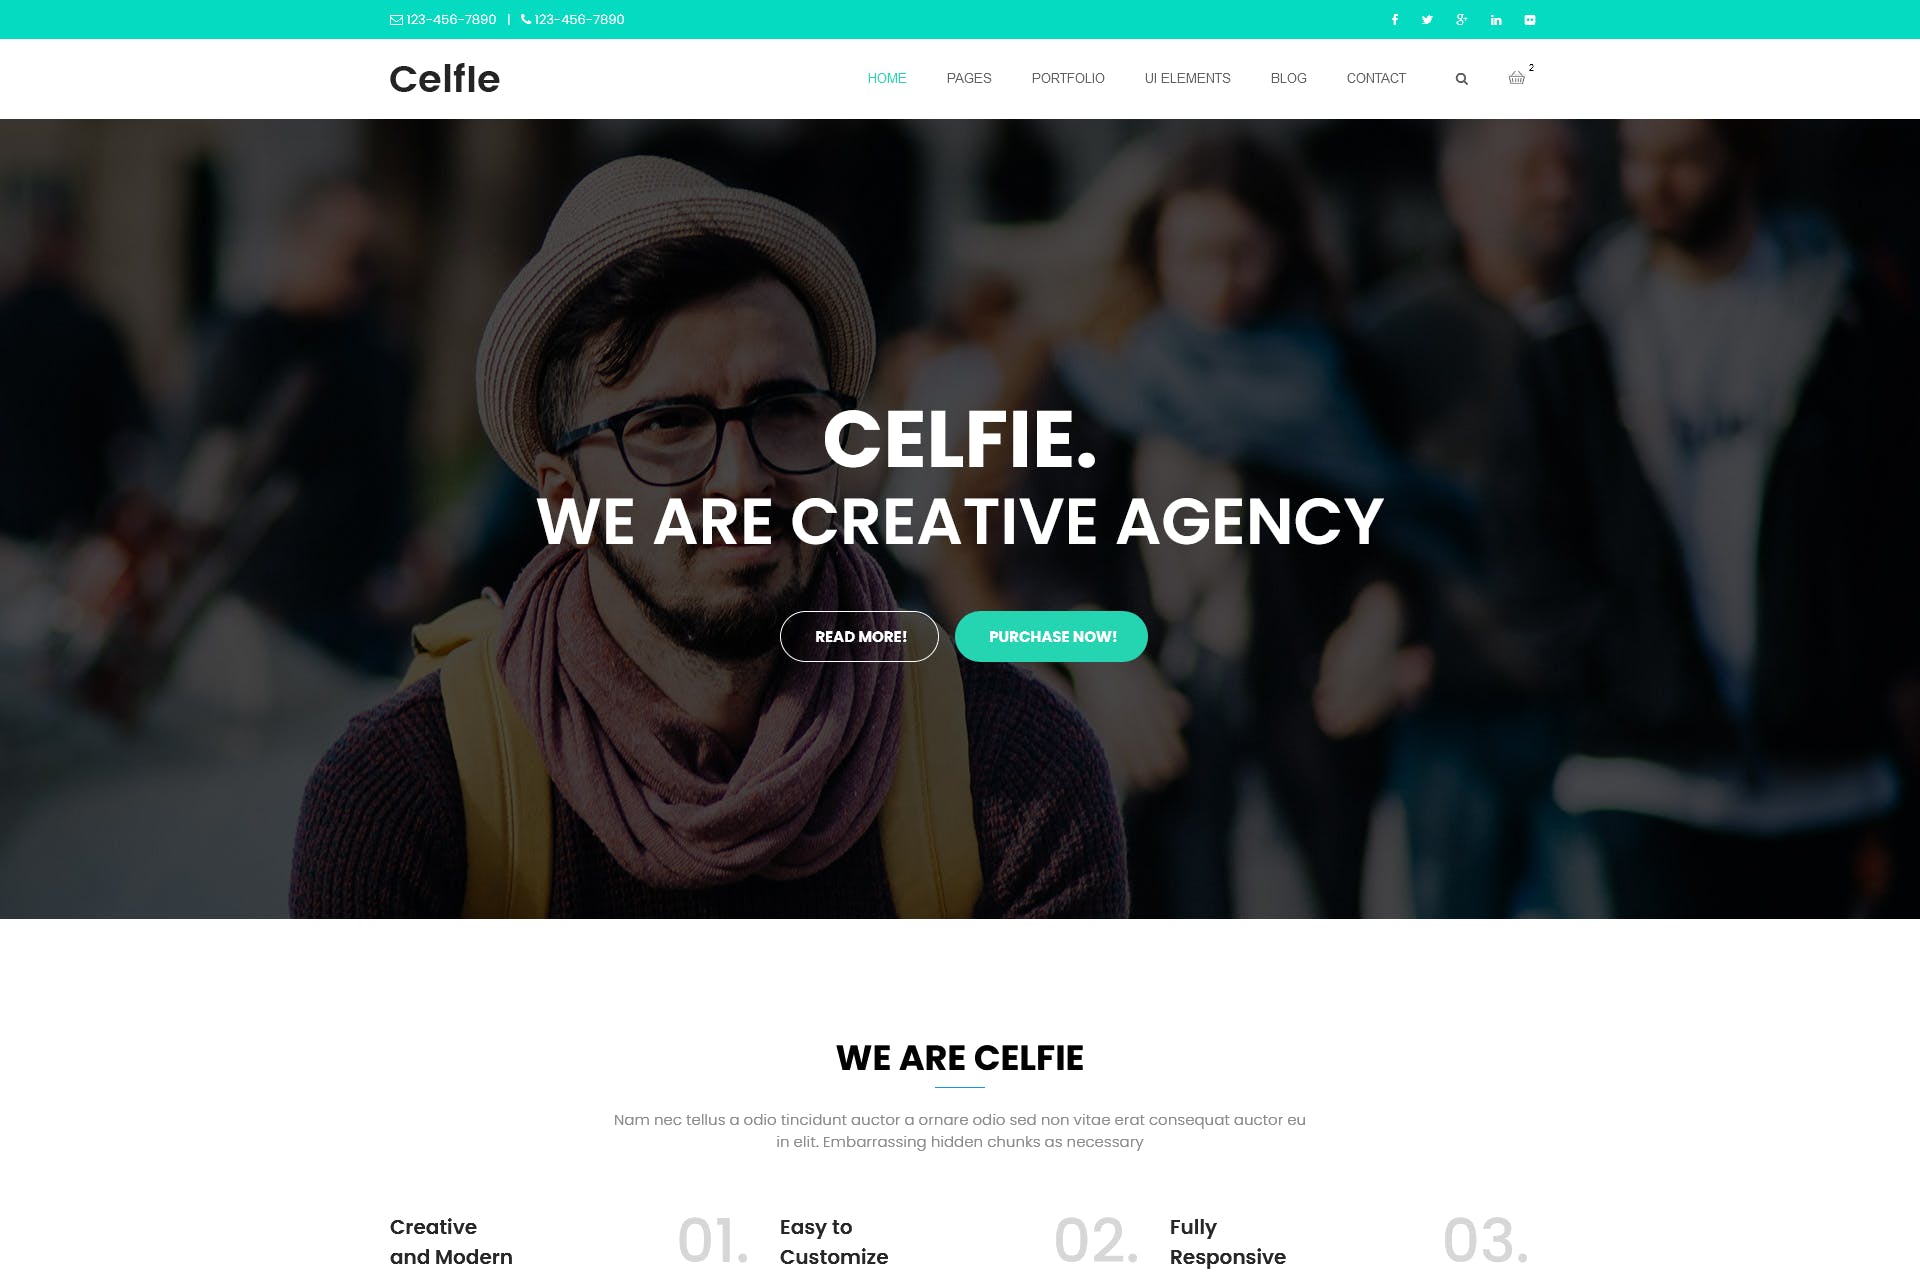The image size is (1920, 1280).
Task: Click the teal top announcement bar
Action: [x=960, y=19]
